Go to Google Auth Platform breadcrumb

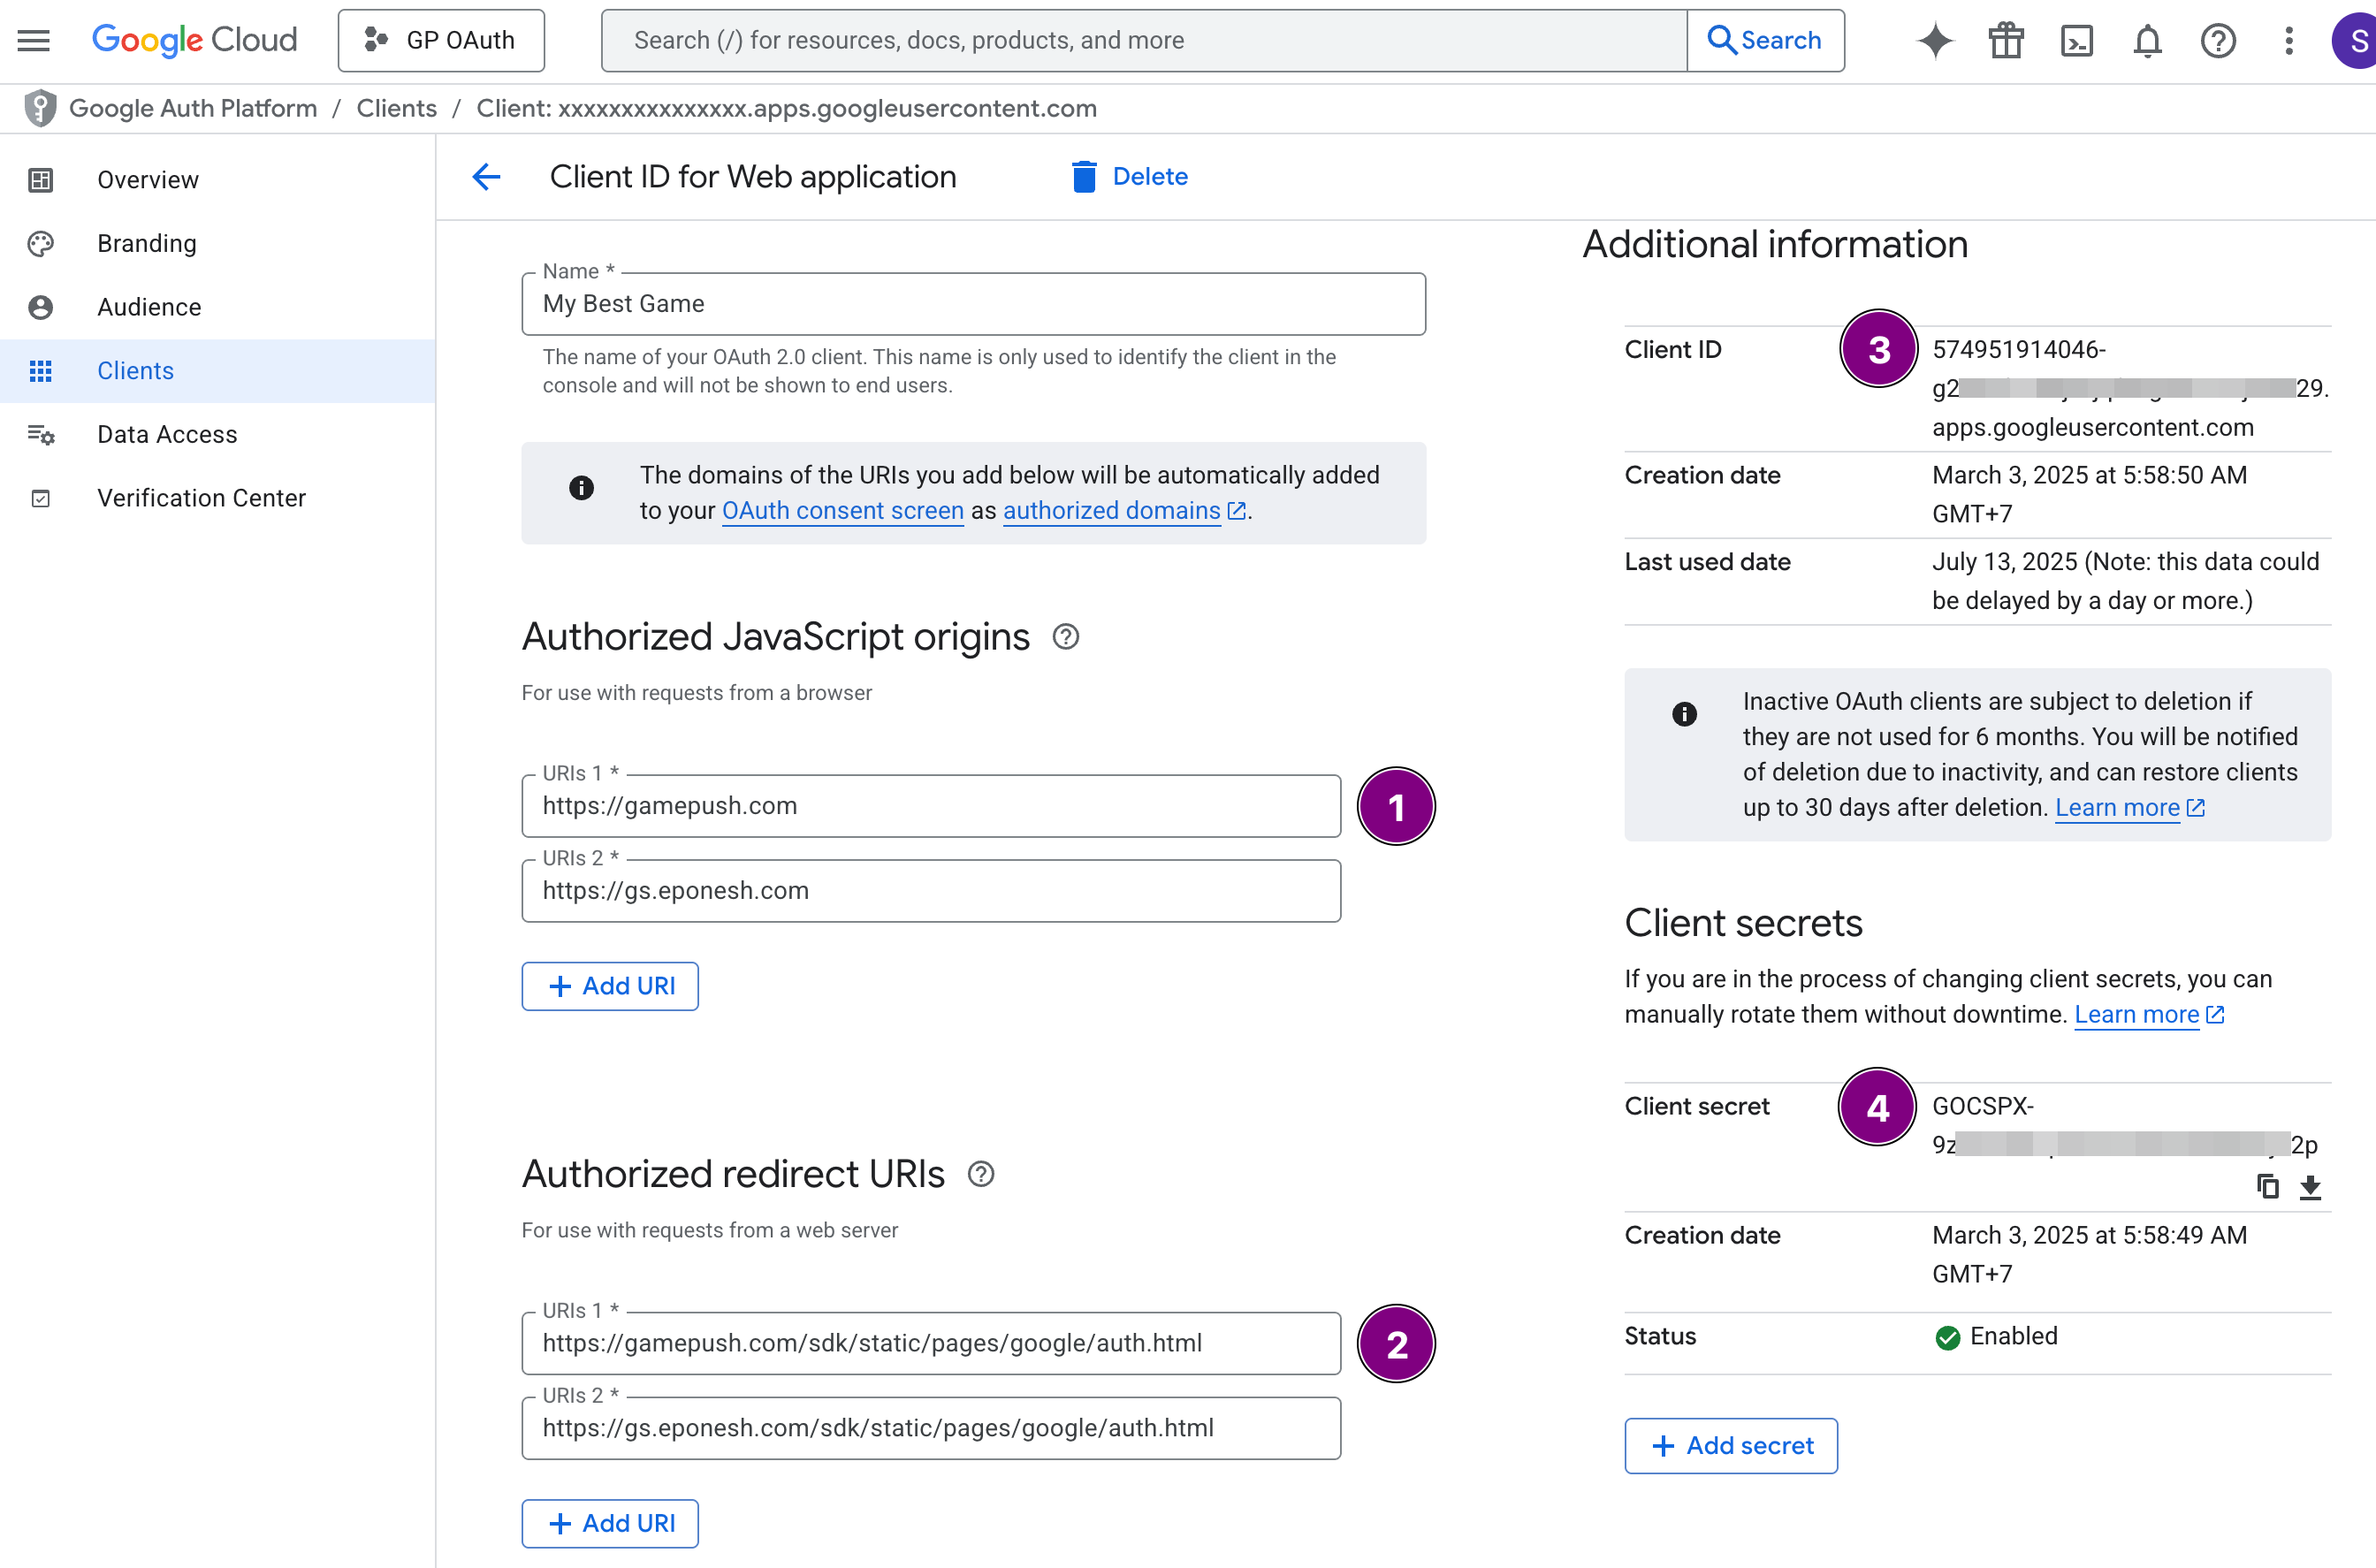[x=193, y=108]
